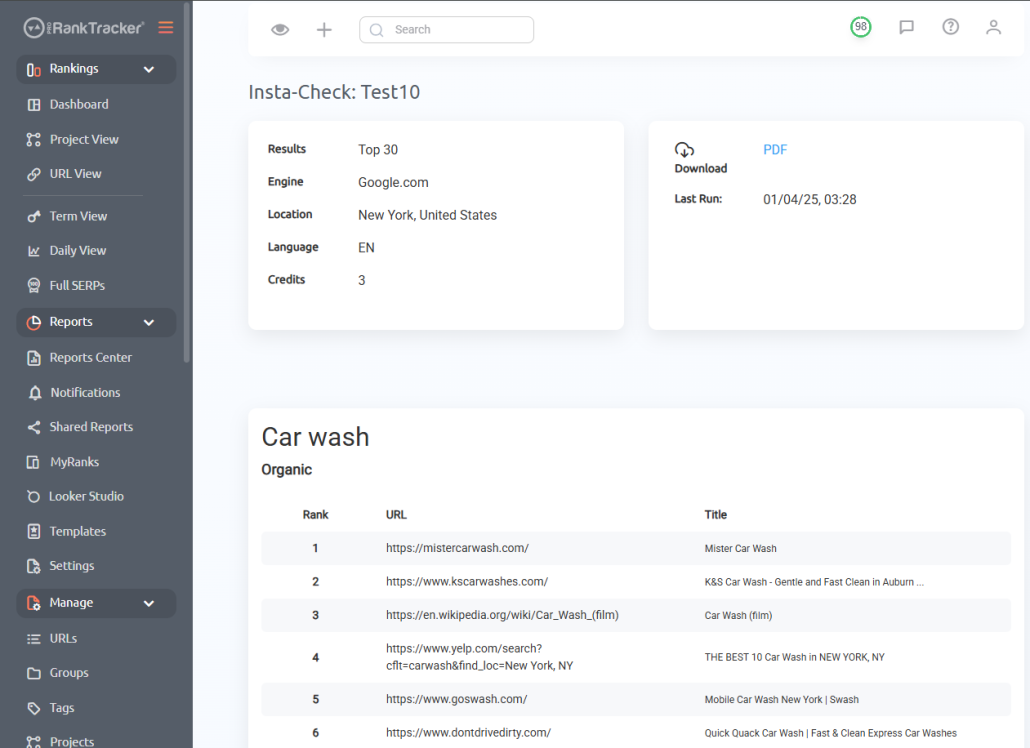The width and height of the screenshot is (1030, 748).
Task: Open mistercarwash.com URL
Action: tap(457, 548)
